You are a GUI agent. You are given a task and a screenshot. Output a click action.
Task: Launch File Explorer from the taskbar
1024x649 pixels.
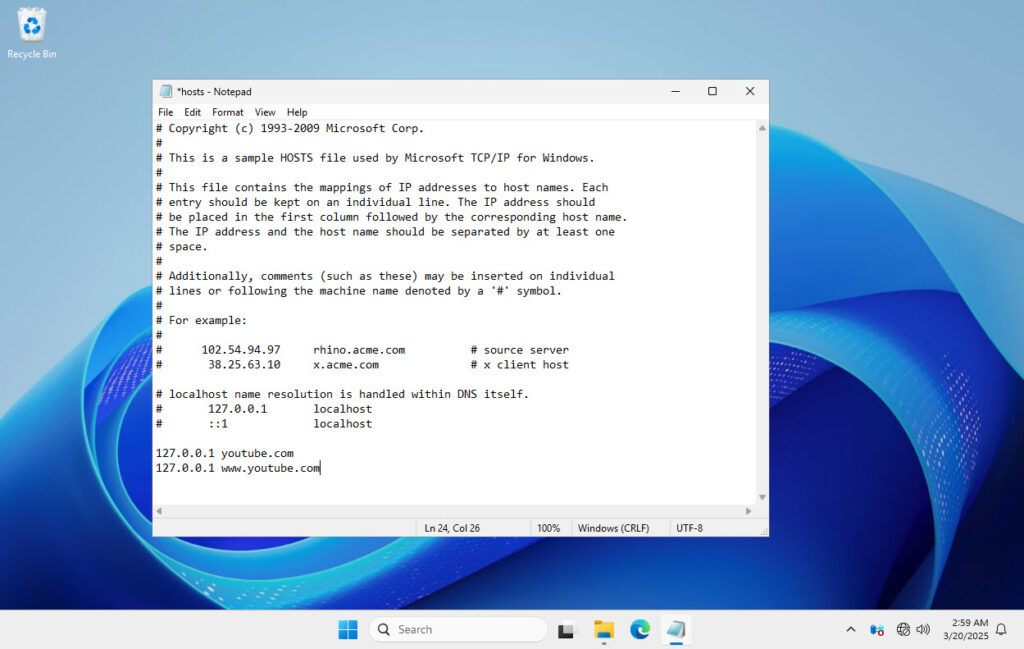click(x=603, y=629)
